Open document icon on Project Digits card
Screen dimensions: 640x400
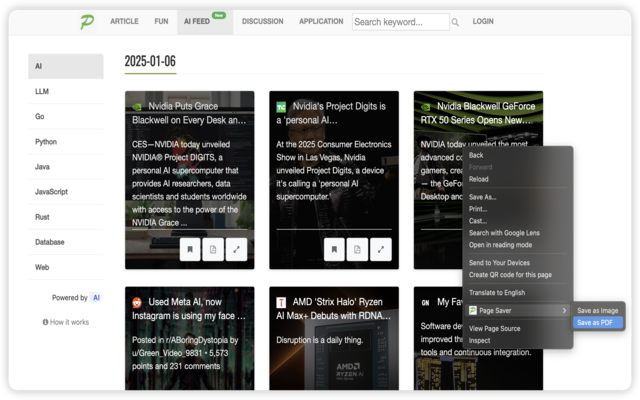point(357,249)
